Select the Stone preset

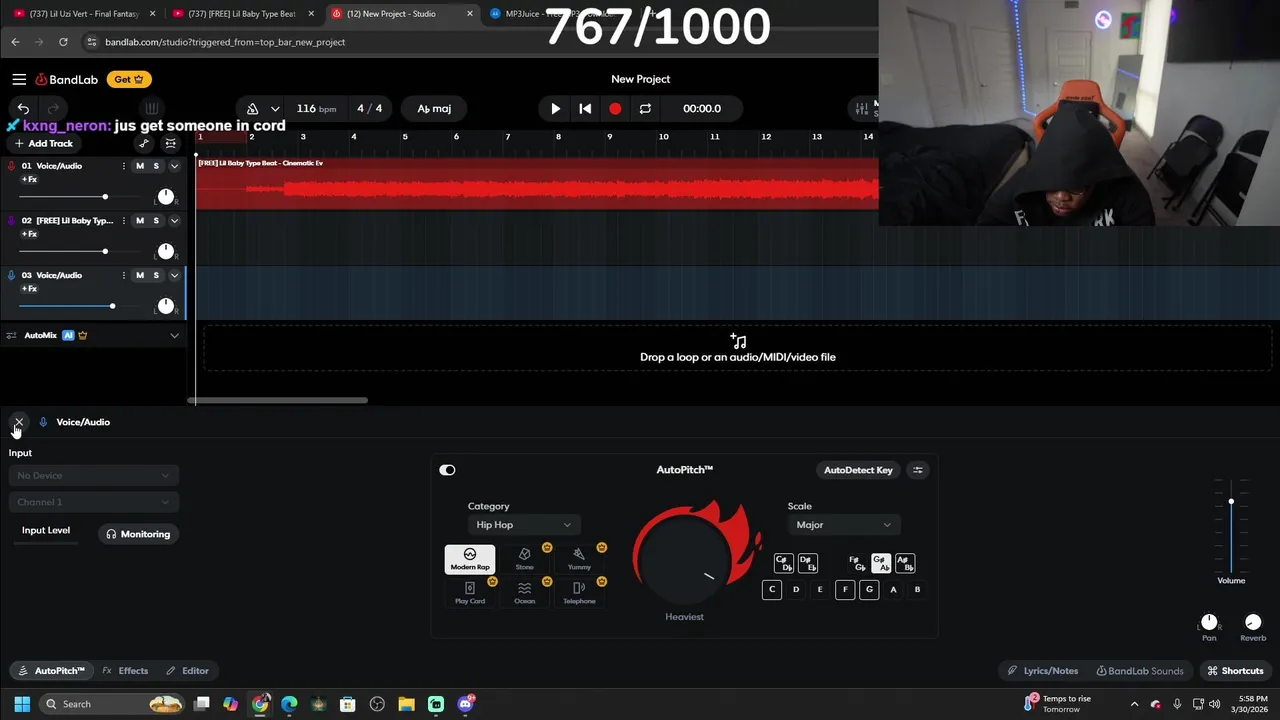(525, 559)
